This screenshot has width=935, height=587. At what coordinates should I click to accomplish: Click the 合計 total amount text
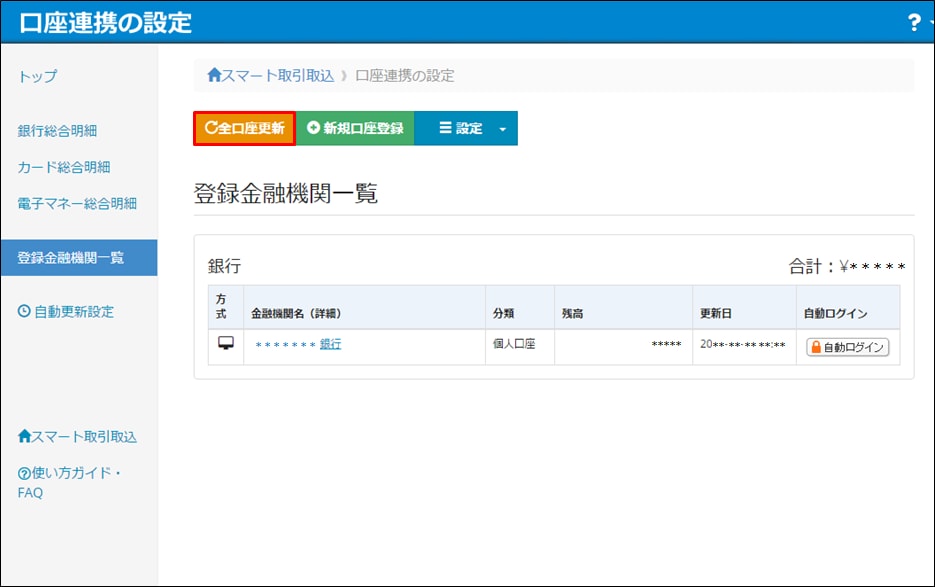pyautogui.click(x=847, y=266)
